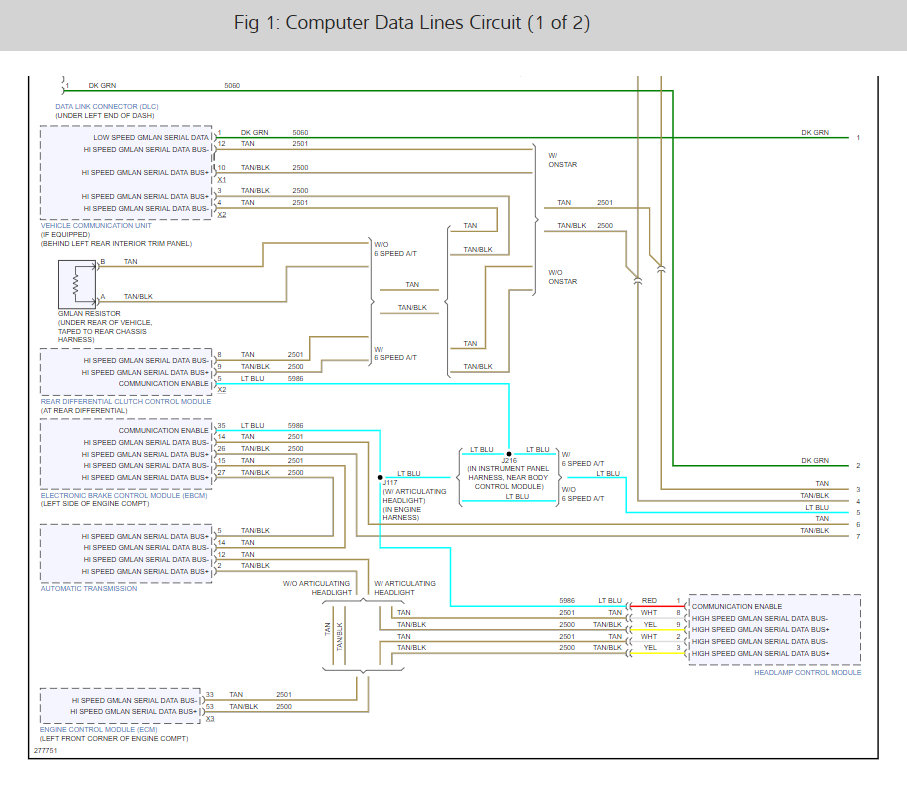Select the "(AT REAR DIFFERENTIAL)" note

coord(84,411)
